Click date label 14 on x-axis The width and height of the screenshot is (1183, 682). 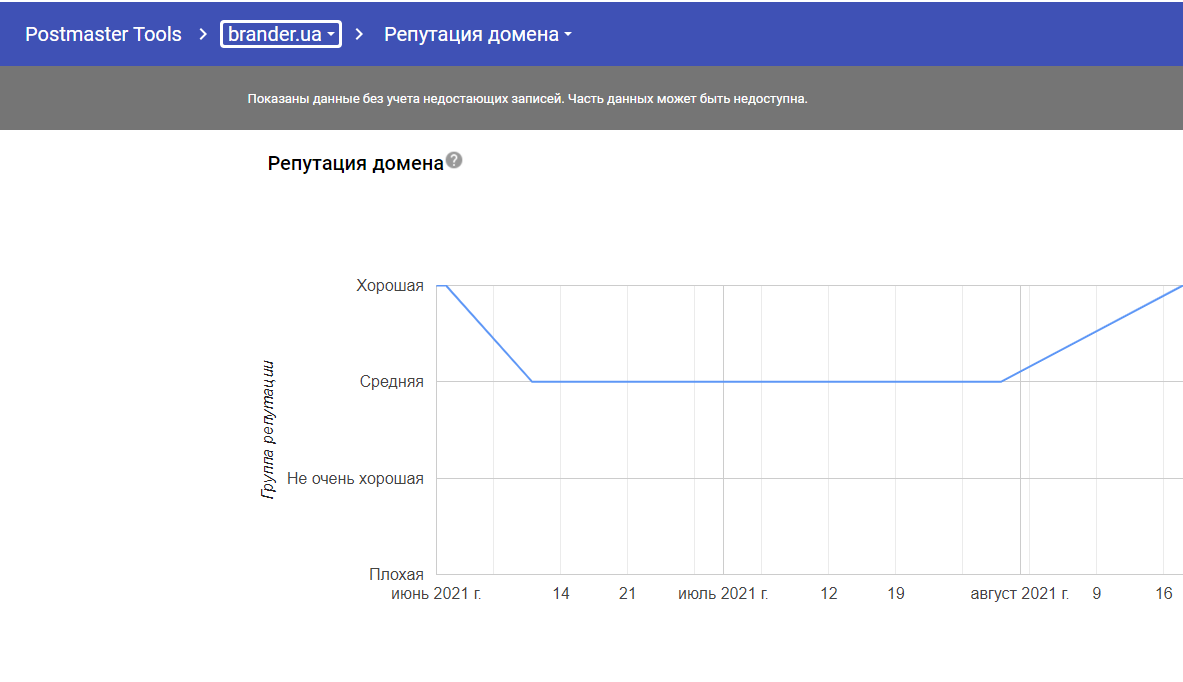(x=561, y=594)
